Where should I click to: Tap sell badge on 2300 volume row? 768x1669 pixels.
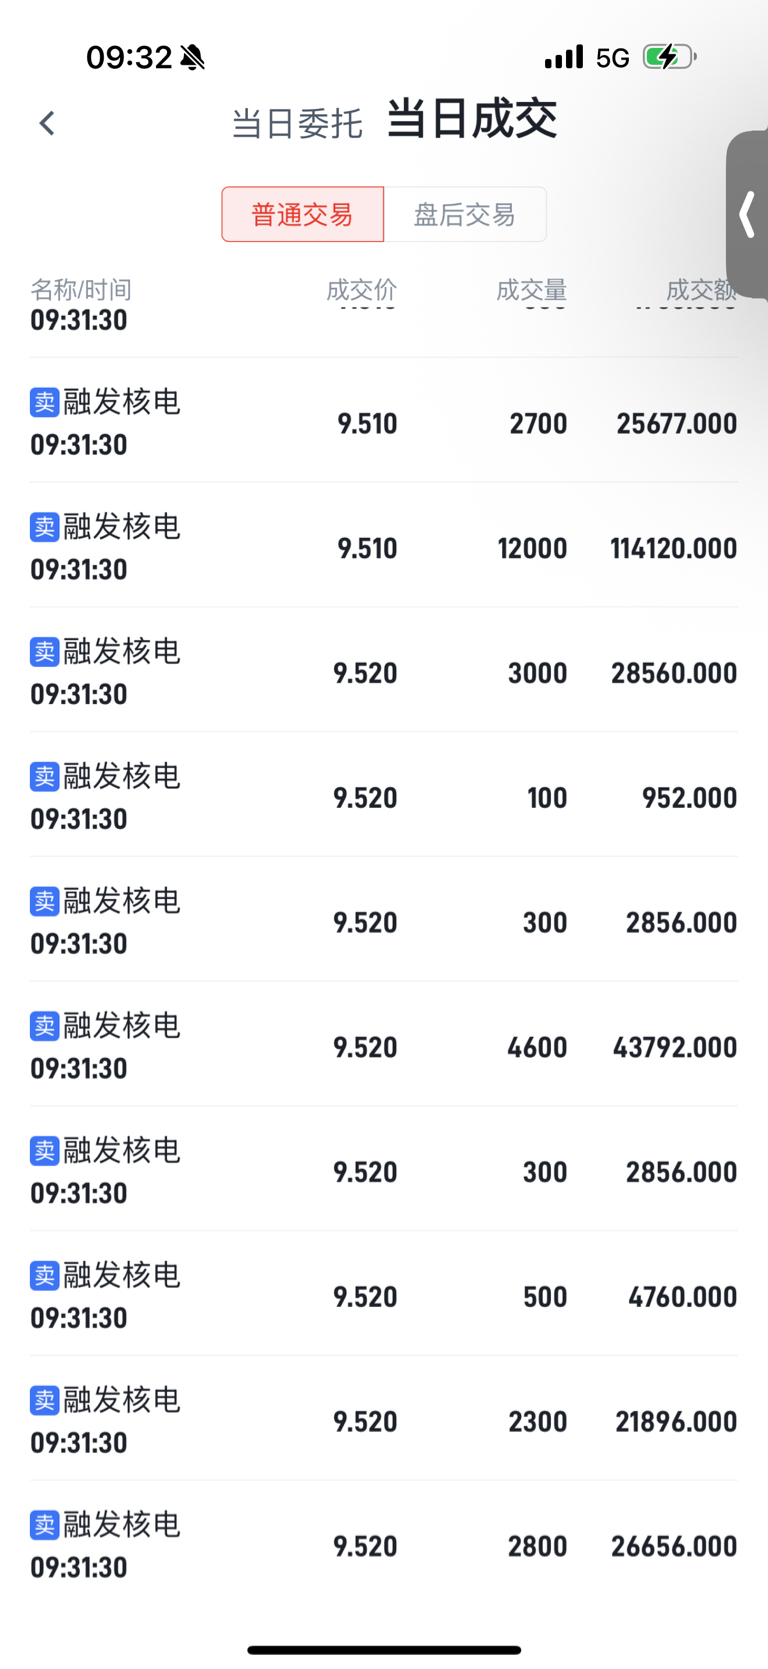(x=45, y=1400)
